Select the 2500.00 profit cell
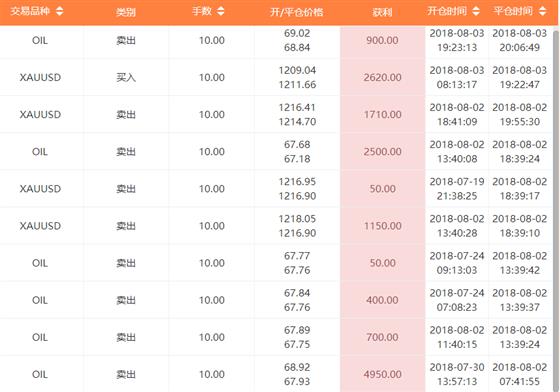The width and height of the screenshot is (560, 392). click(382, 152)
